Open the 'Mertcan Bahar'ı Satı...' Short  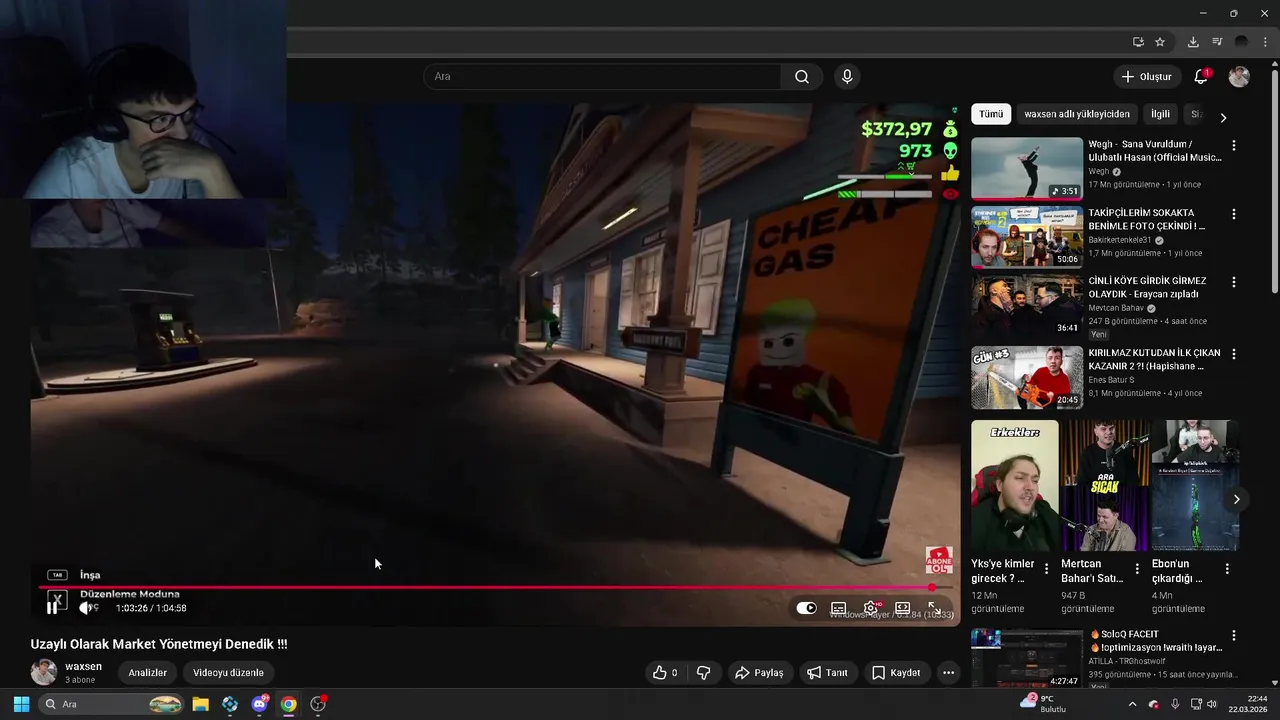[x=1105, y=485]
